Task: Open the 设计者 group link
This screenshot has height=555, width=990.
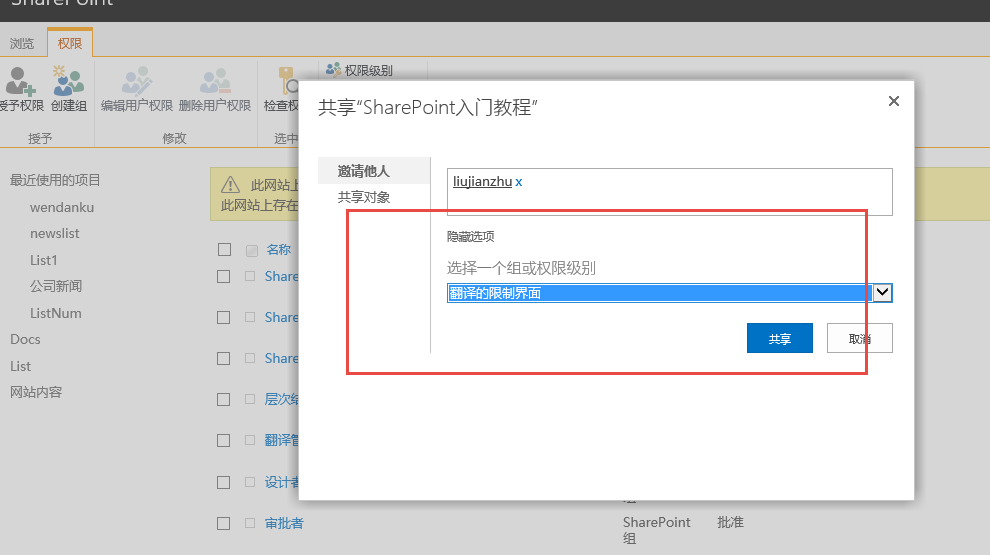Action: click(282, 482)
